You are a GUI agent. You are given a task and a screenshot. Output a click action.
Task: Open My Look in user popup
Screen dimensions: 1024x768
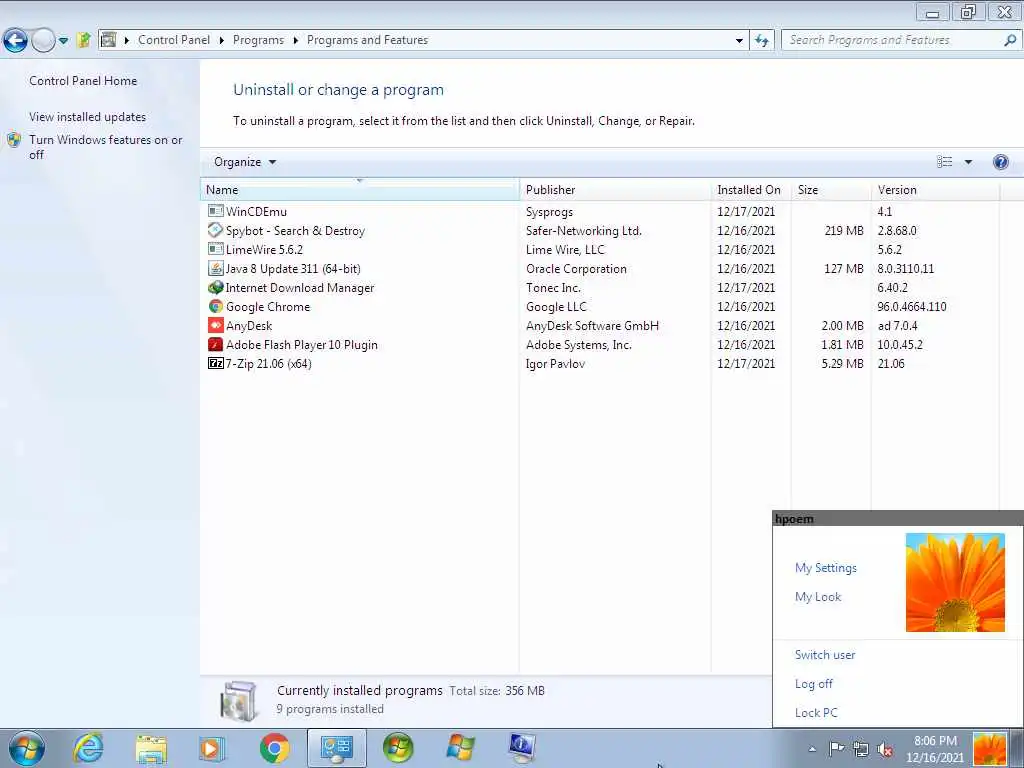(818, 596)
